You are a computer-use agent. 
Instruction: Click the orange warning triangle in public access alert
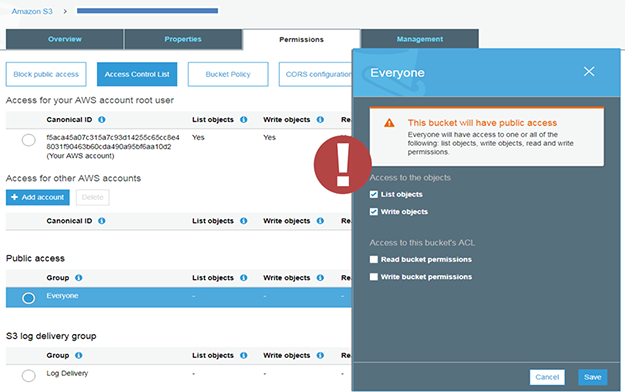click(389, 123)
